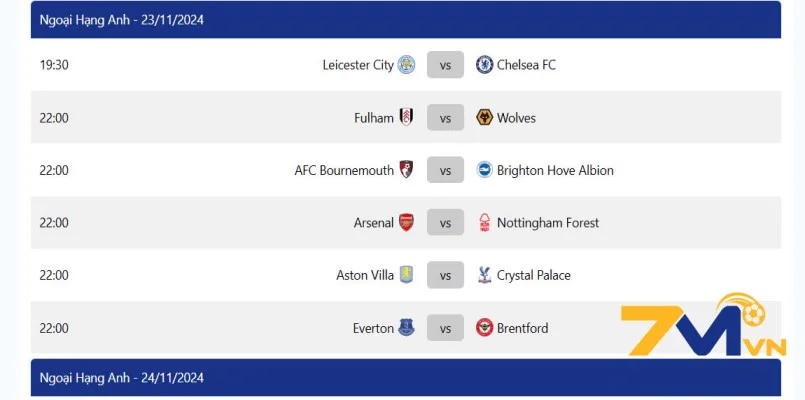Click the Everton club crest
The width and height of the screenshot is (805, 400).
coord(406,328)
